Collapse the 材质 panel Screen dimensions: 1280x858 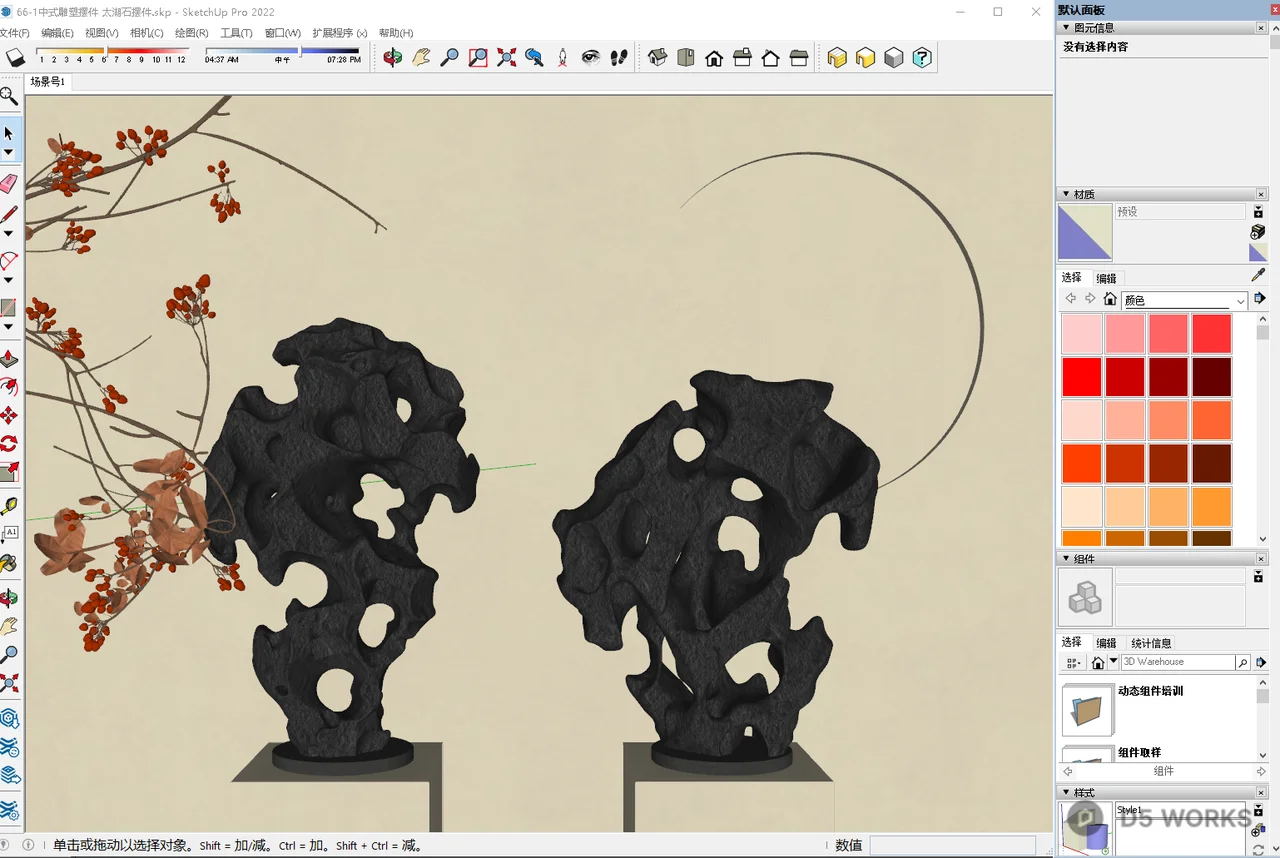1064,194
